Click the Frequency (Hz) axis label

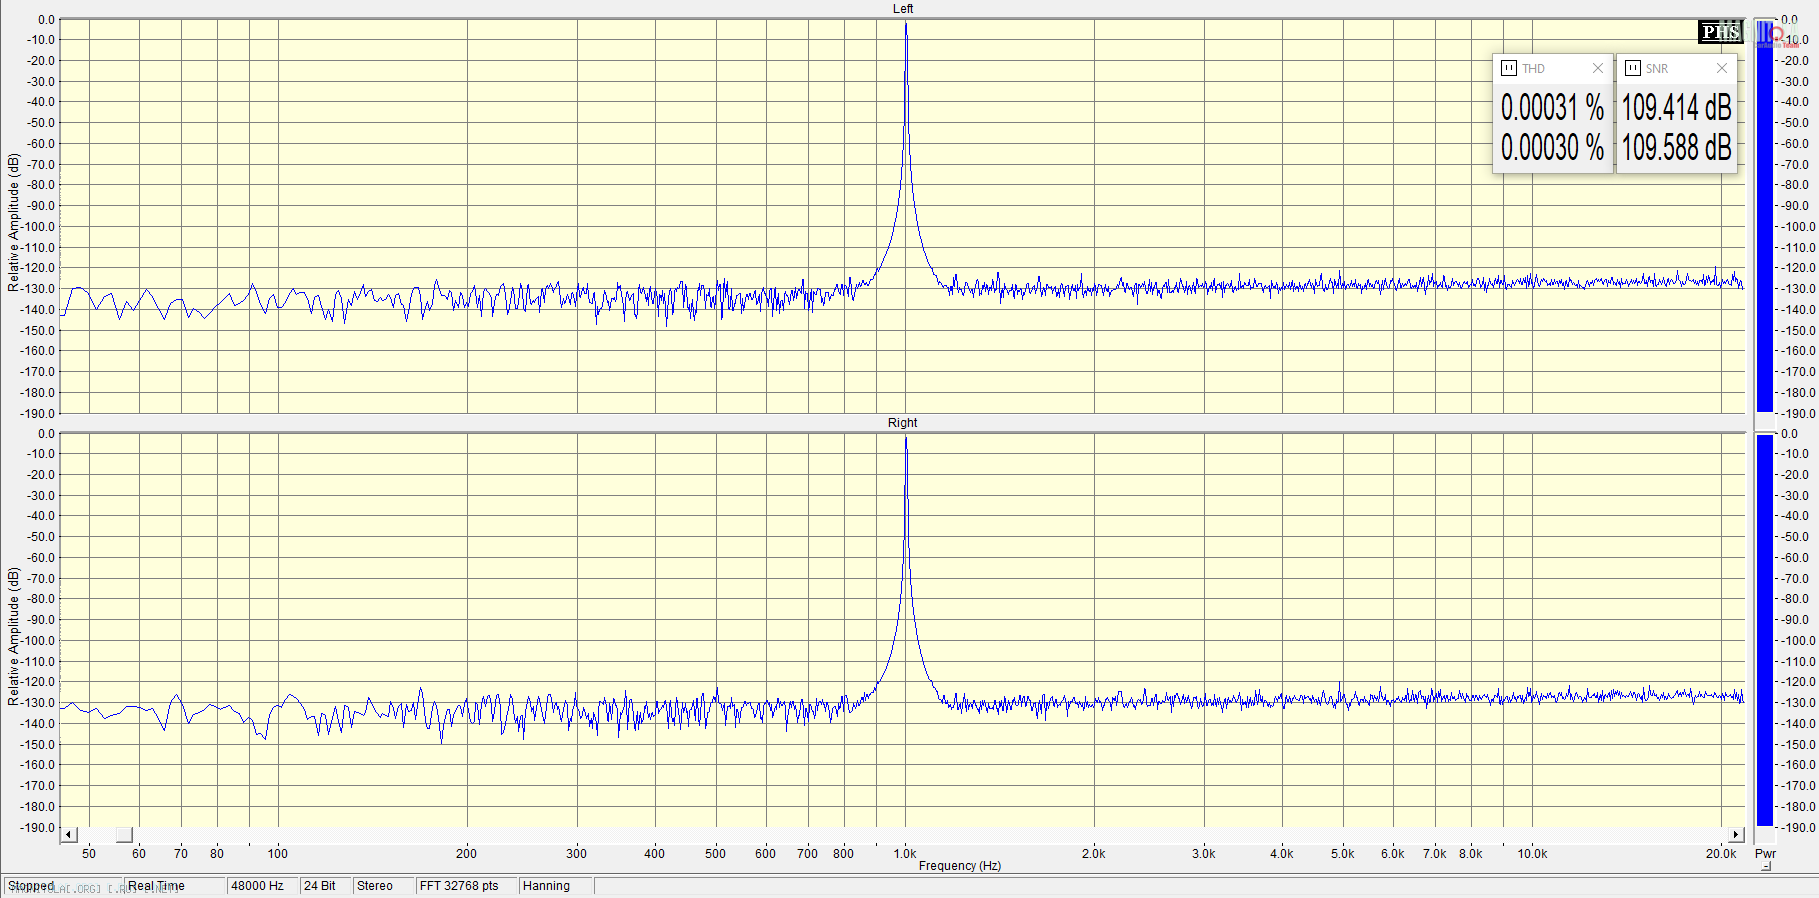(960, 866)
